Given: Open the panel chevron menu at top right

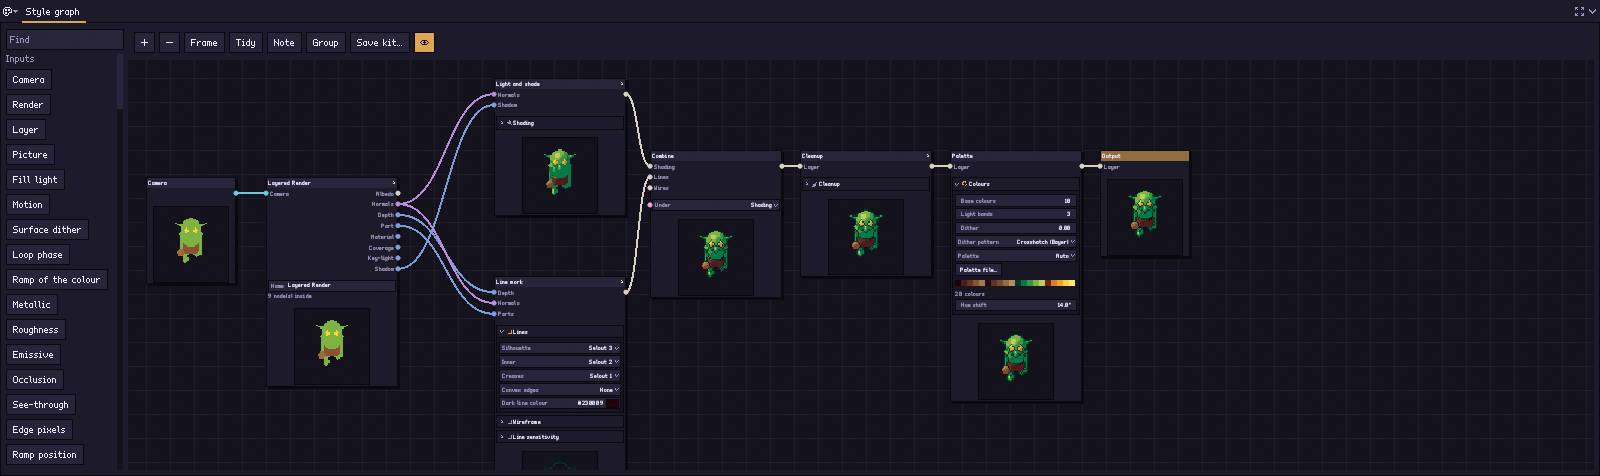Looking at the screenshot, I should 1592,11.
